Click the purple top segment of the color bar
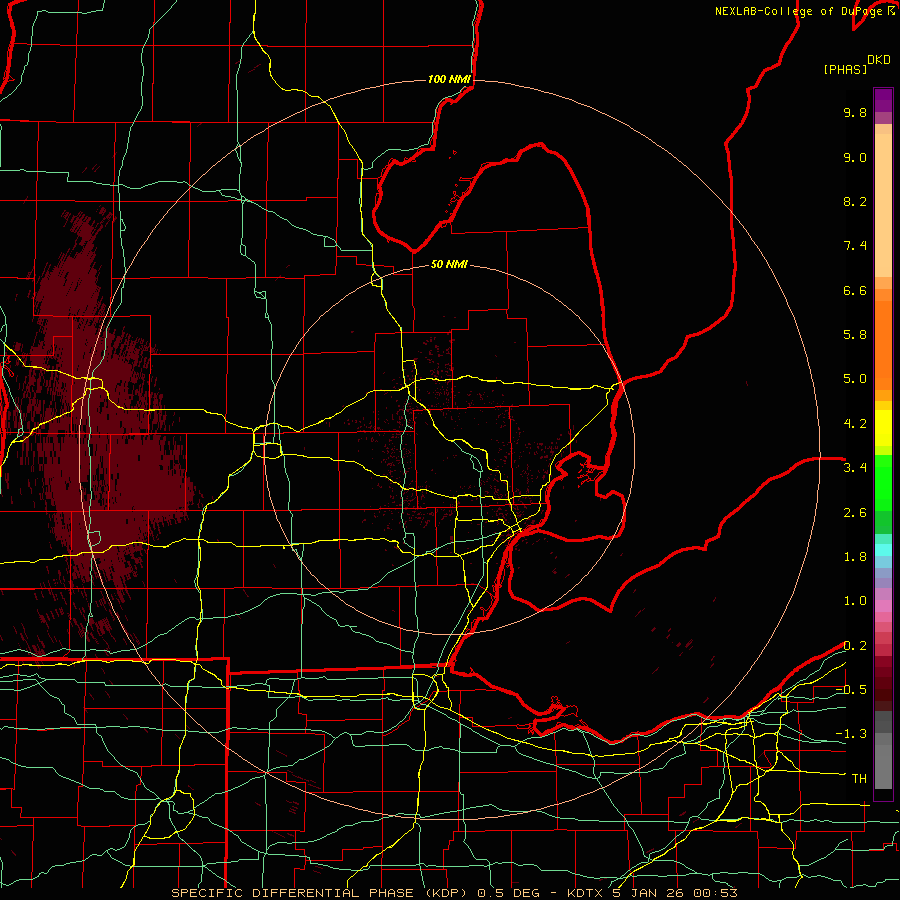The width and height of the screenshot is (900, 900). [883, 100]
